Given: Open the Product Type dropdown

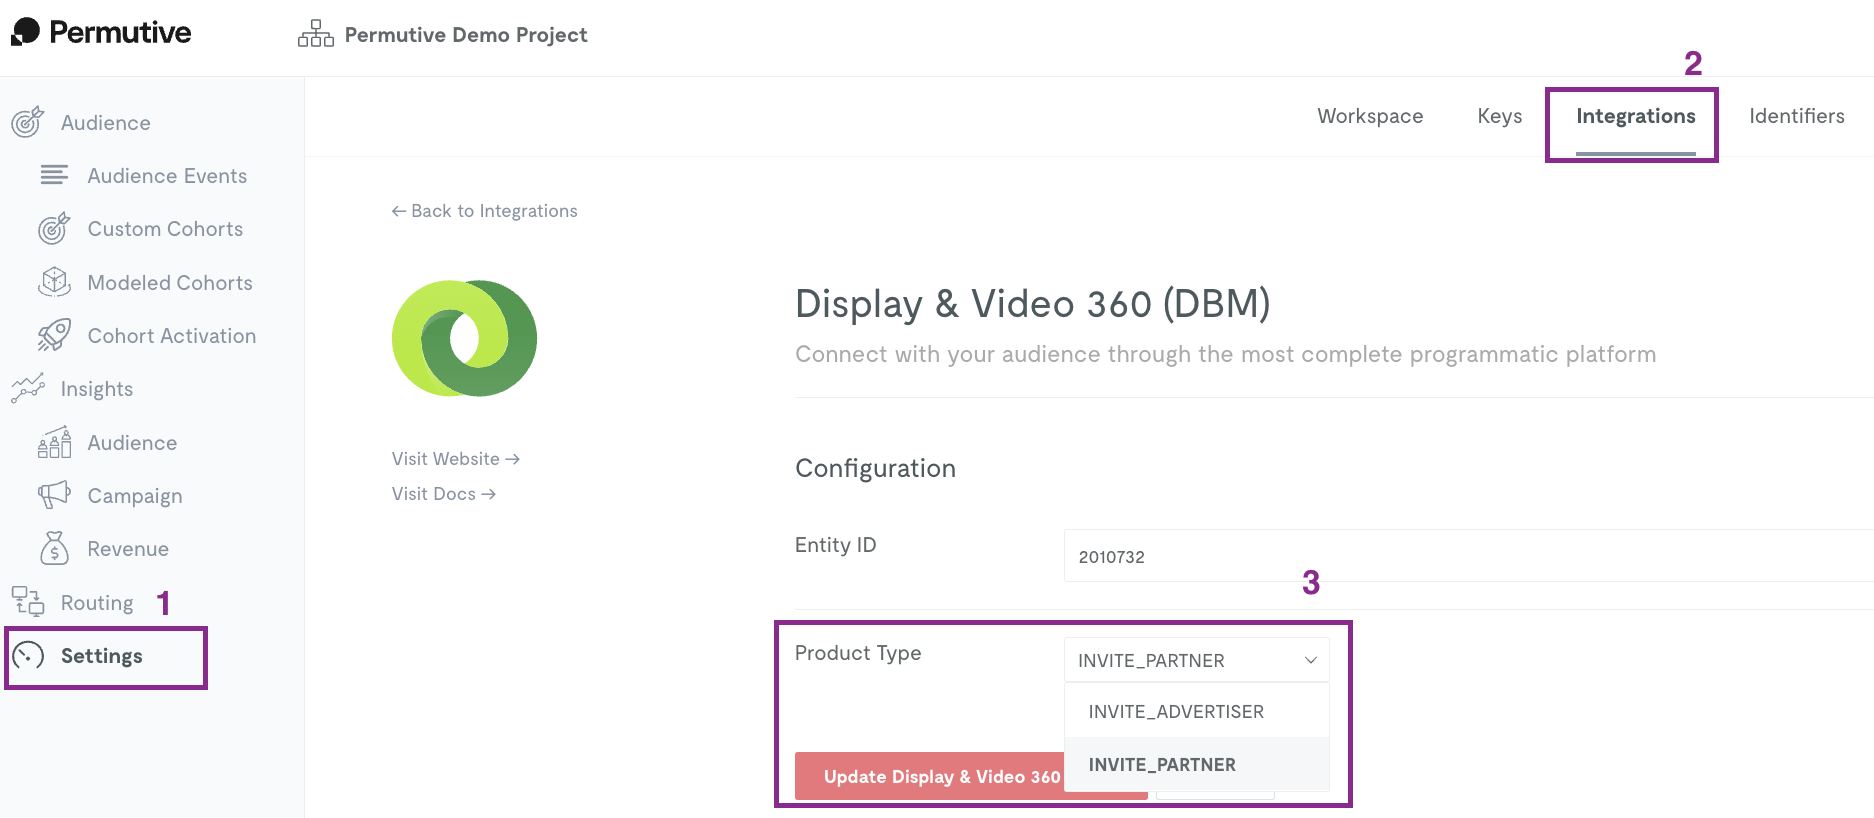Looking at the screenshot, I should click(x=1196, y=660).
